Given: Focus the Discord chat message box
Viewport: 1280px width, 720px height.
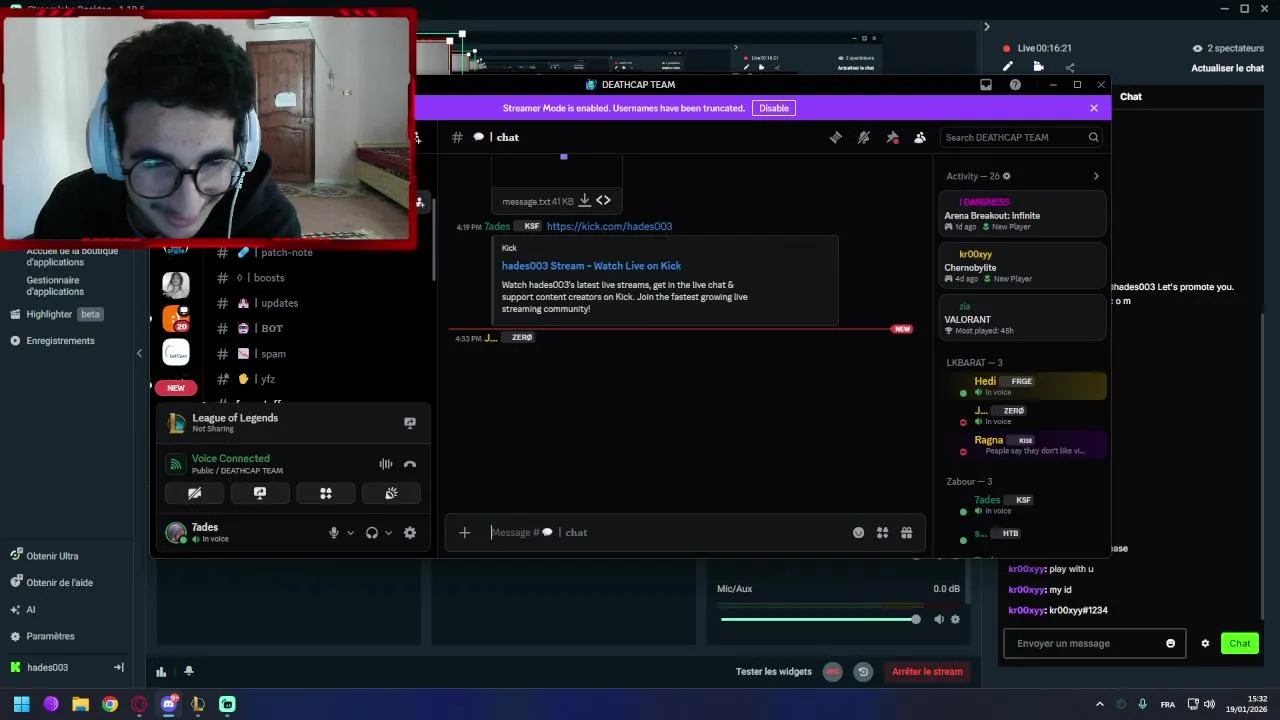Looking at the screenshot, I should [665, 533].
